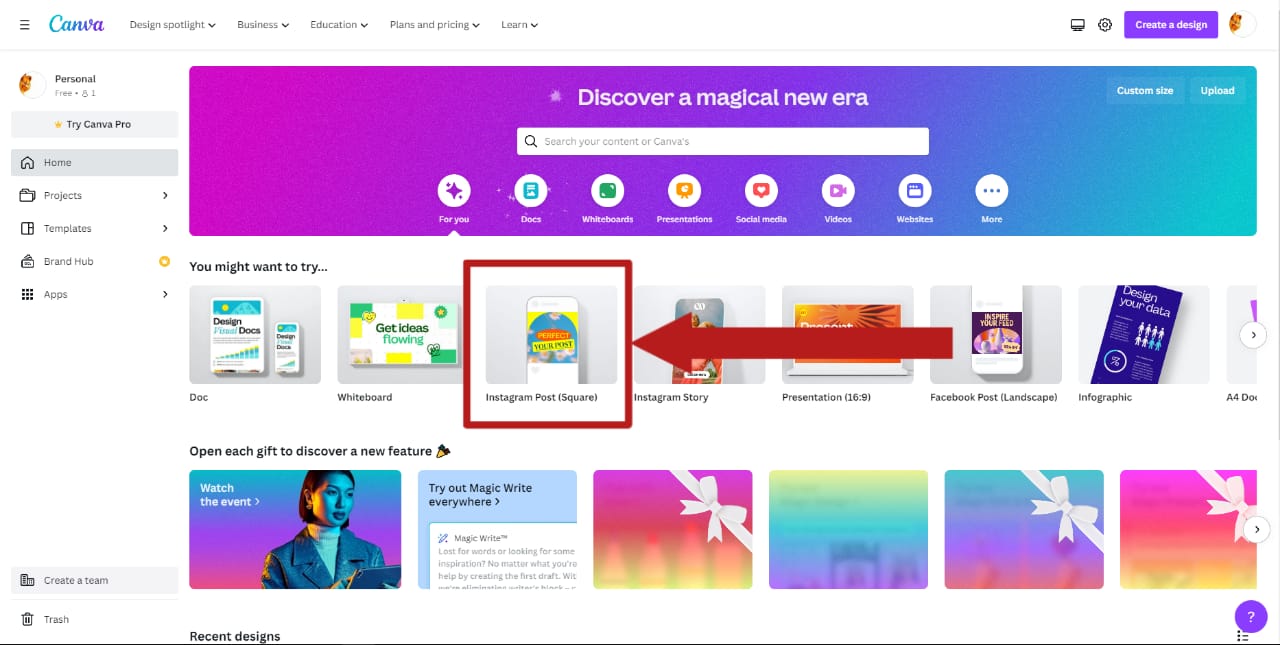Open Templates in the sidebar

tap(94, 228)
